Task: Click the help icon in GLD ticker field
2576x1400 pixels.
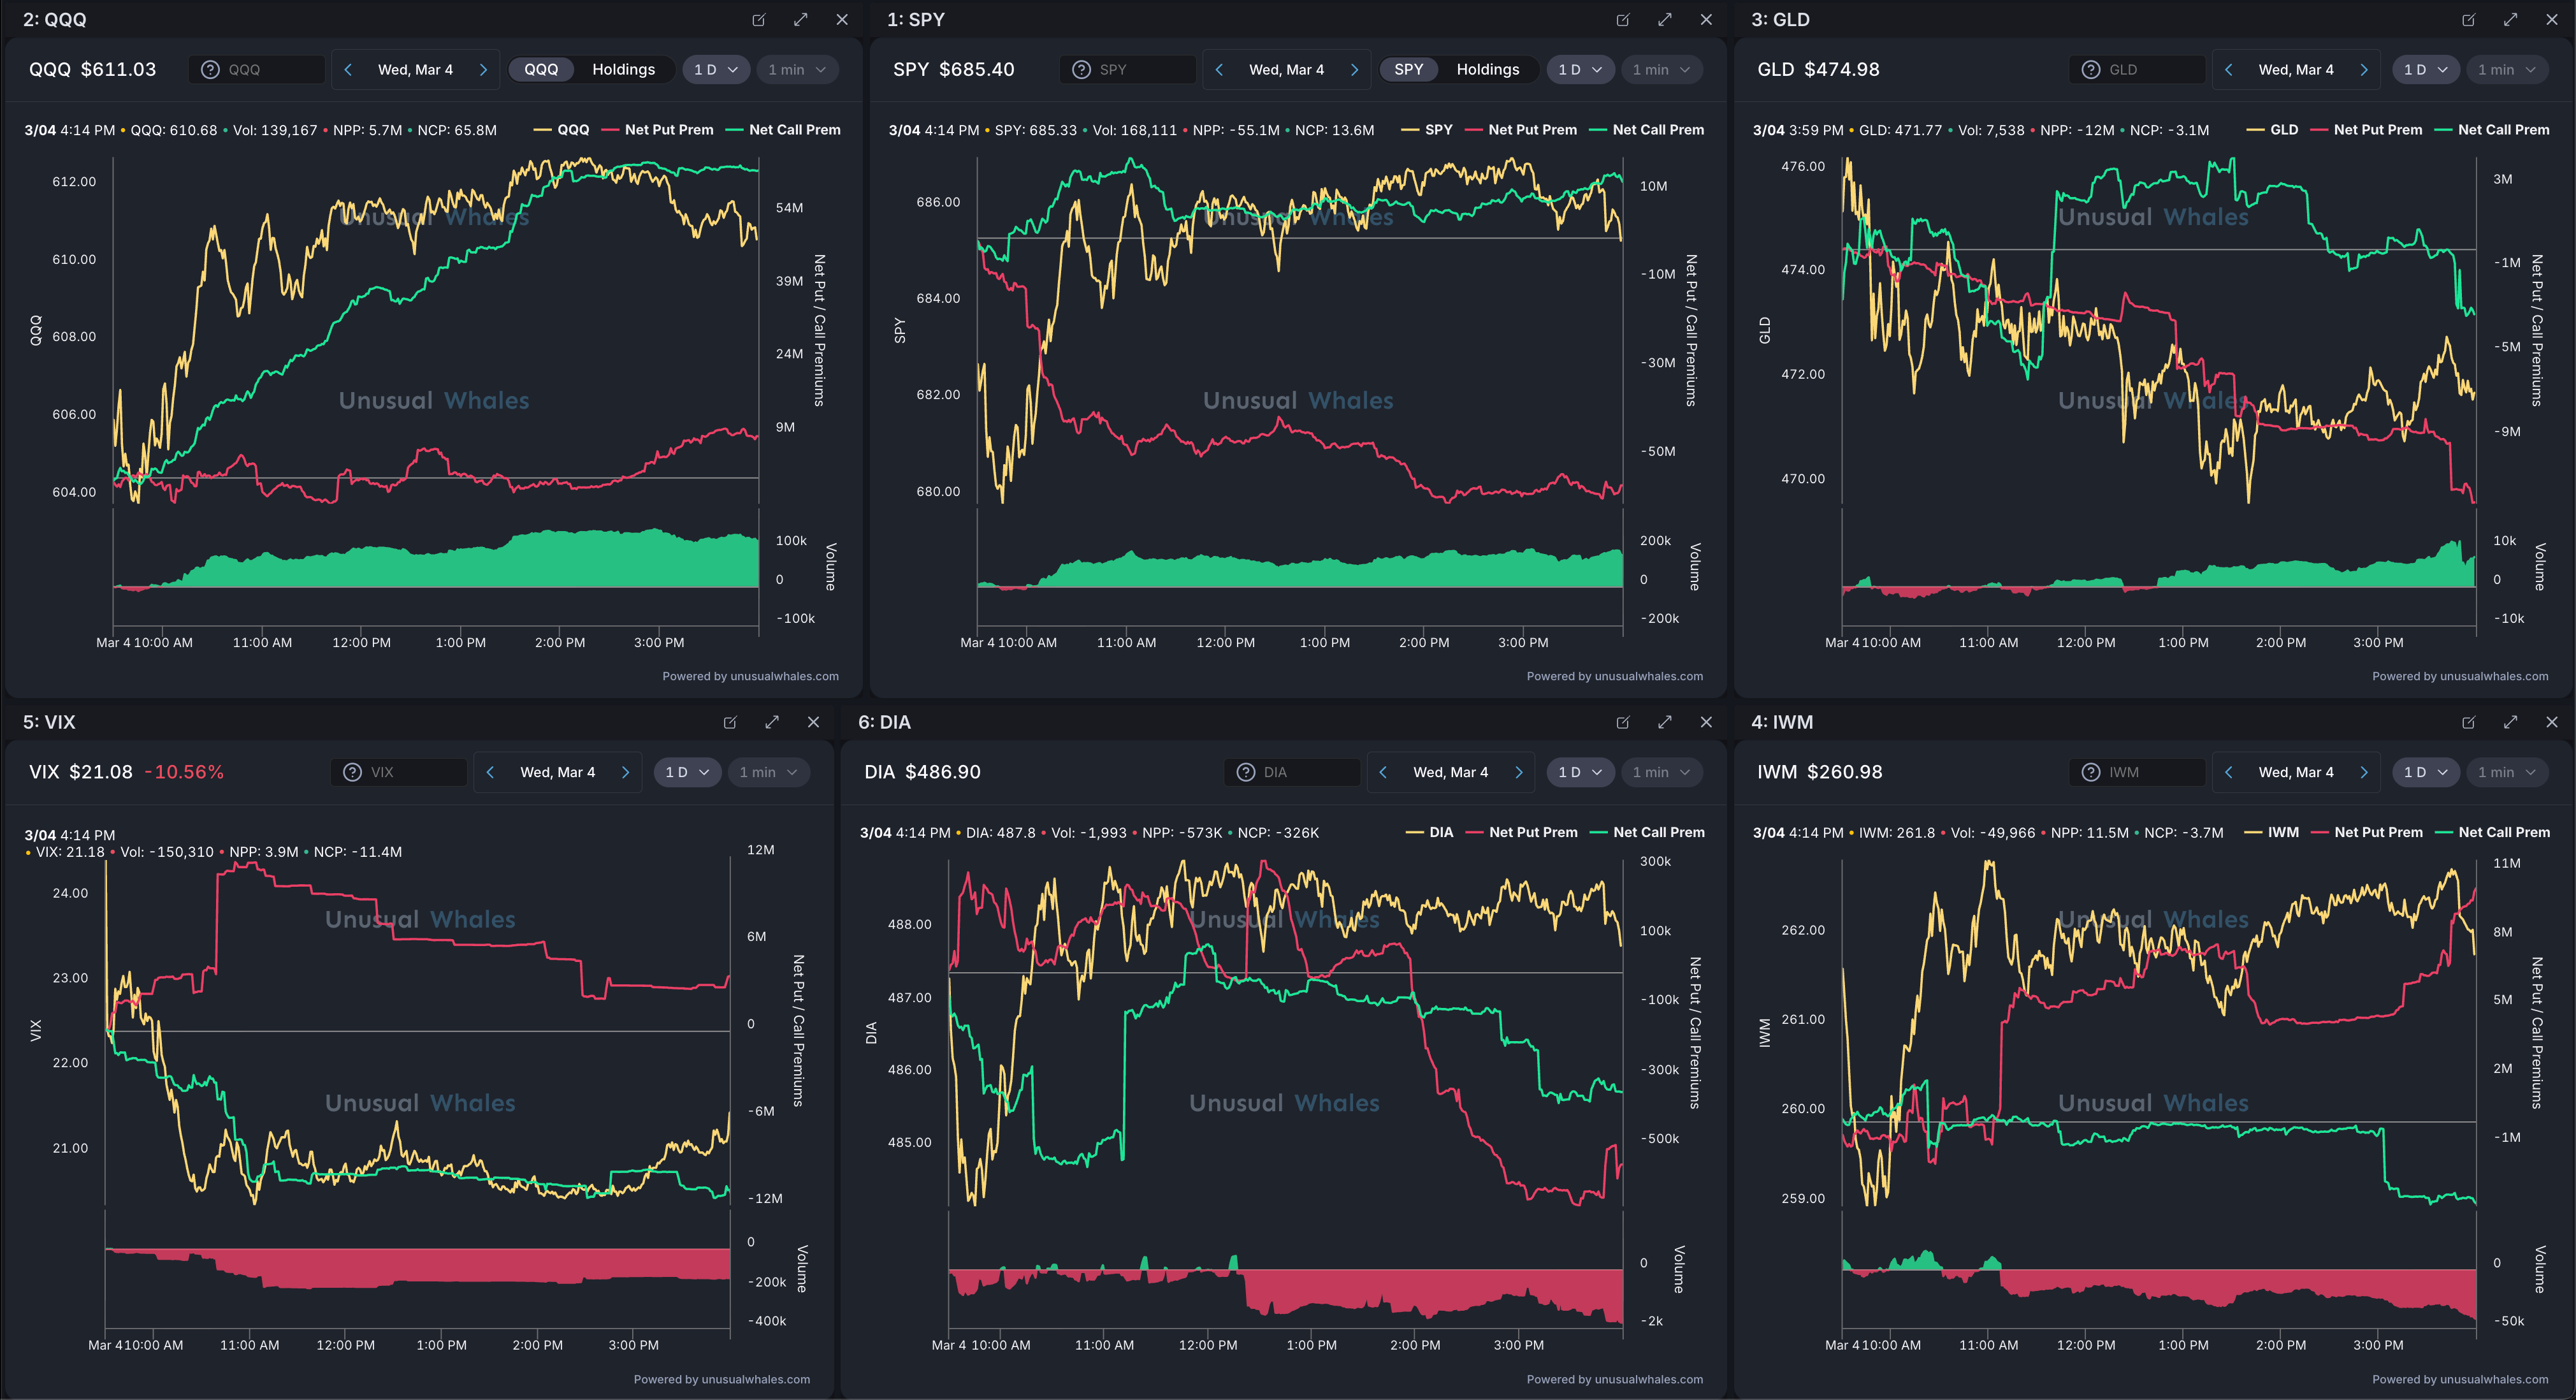Action: 2090,70
